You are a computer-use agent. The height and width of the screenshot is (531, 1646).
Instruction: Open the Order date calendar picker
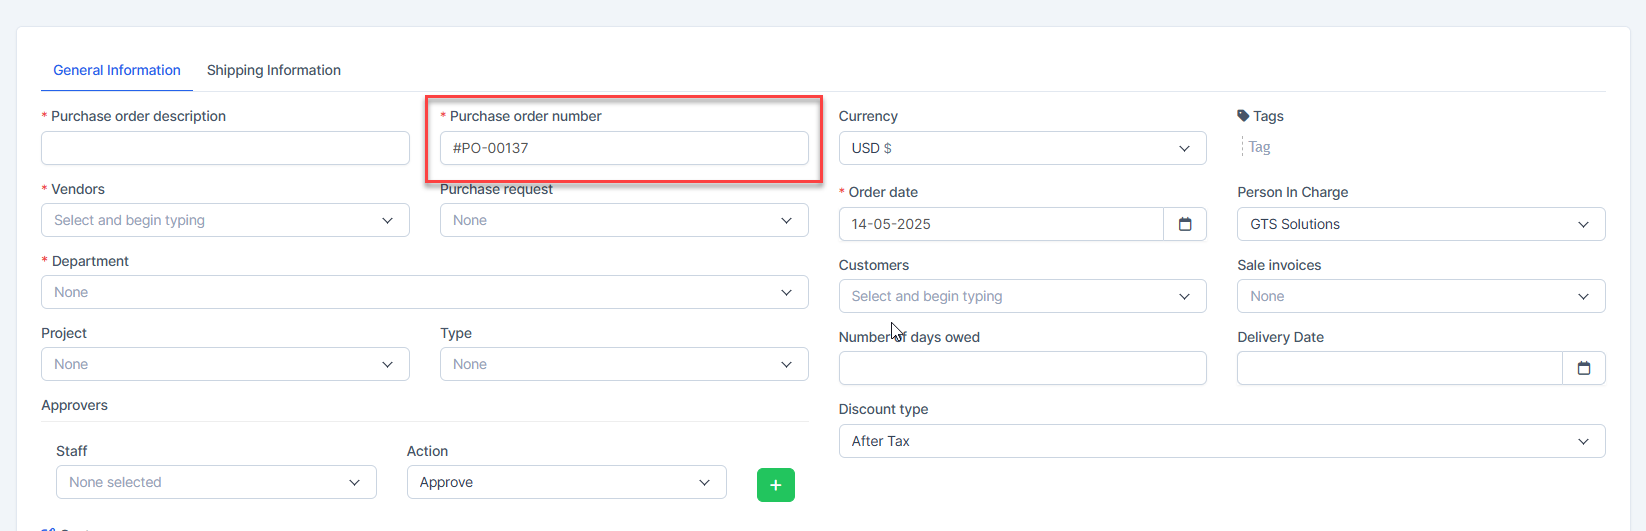(1185, 224)
